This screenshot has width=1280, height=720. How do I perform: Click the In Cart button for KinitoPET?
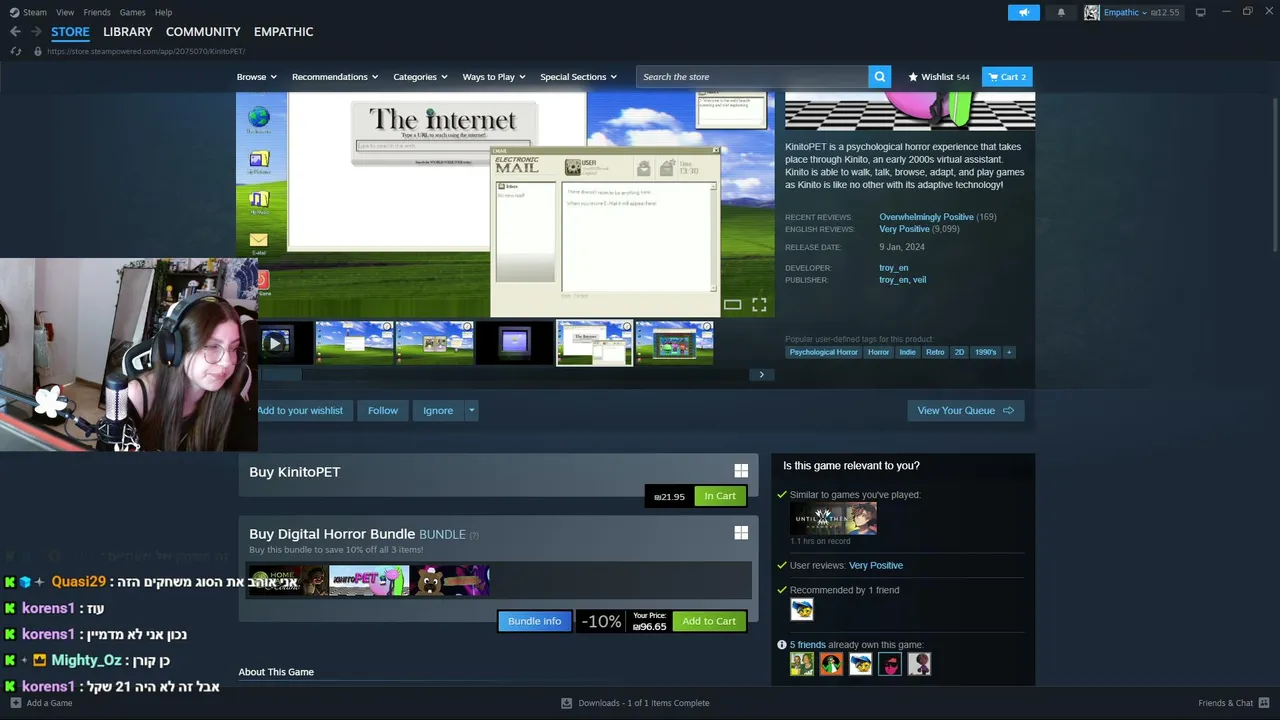point(720,496)
